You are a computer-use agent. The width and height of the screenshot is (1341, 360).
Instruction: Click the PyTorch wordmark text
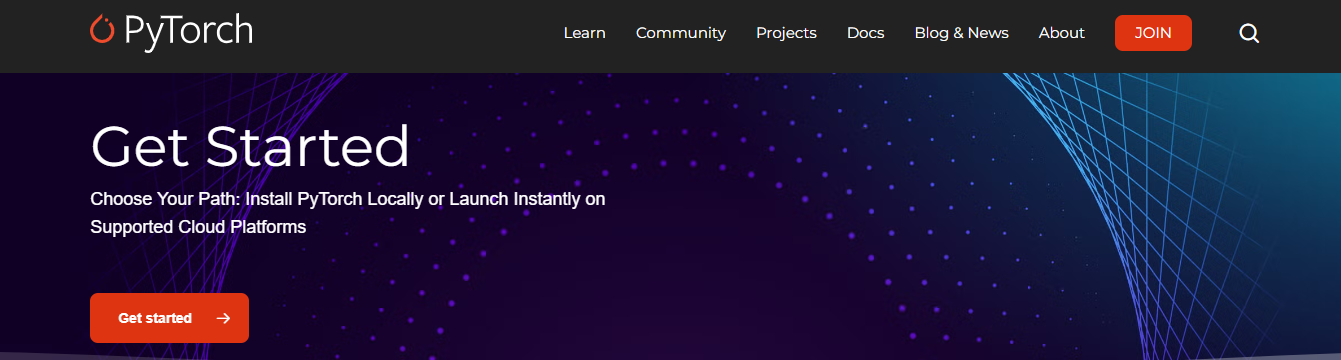pos(188,31)
